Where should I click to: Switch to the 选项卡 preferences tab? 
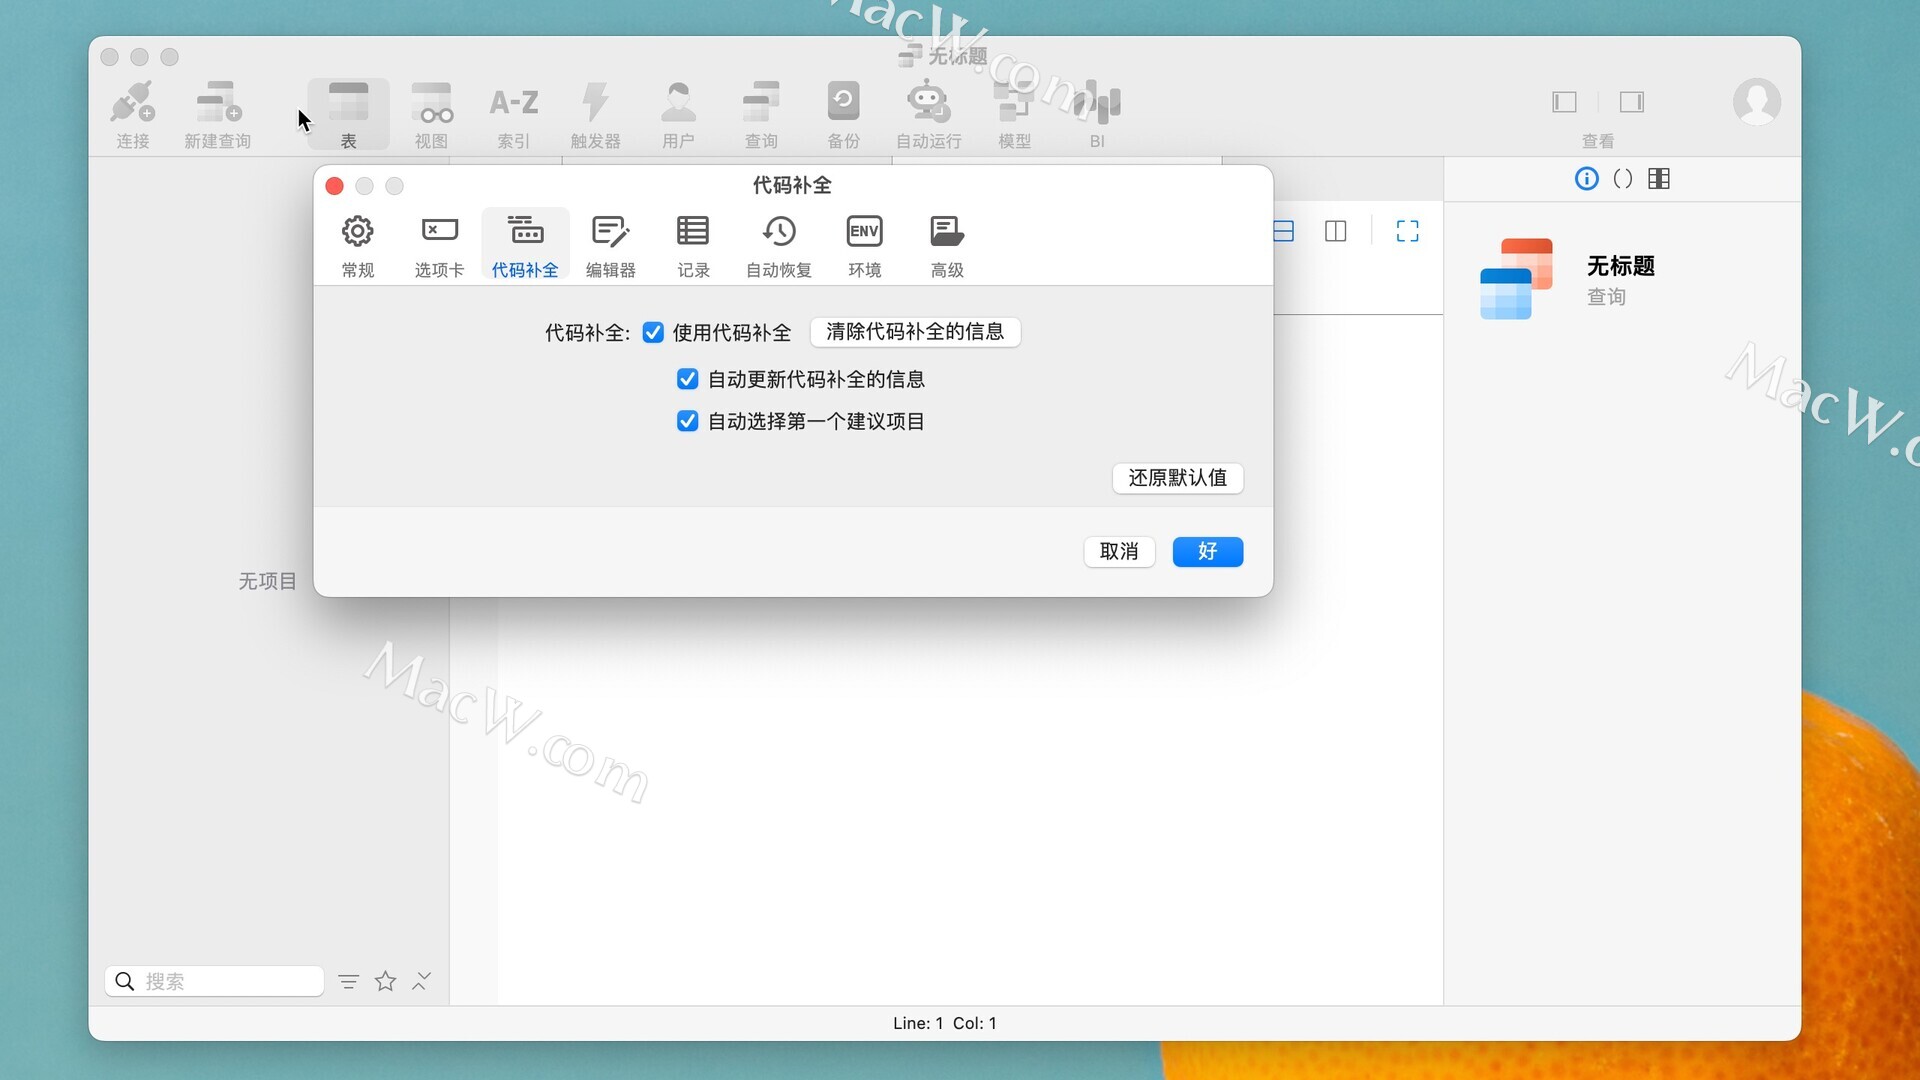439,245
